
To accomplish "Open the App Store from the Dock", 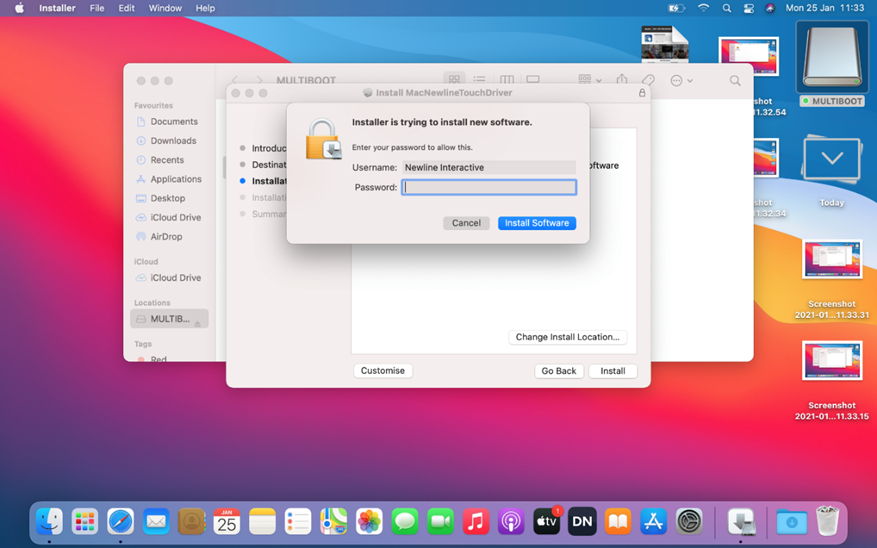I will (x=653, y=521).
